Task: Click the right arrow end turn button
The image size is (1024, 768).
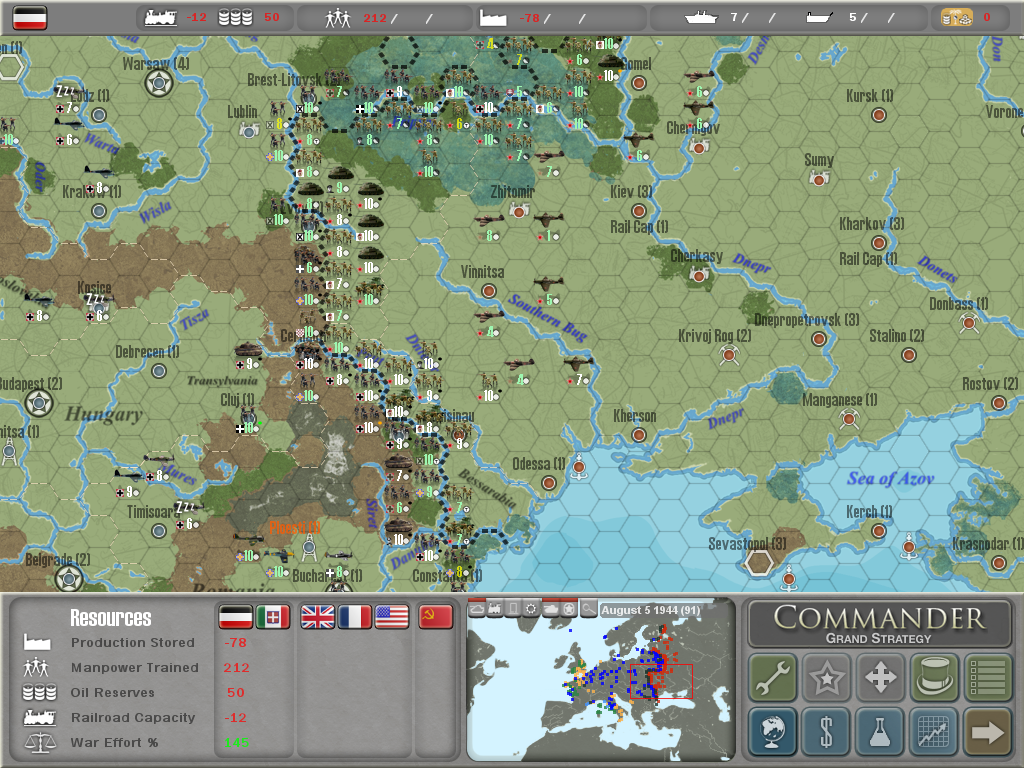Action: [987, 731]
